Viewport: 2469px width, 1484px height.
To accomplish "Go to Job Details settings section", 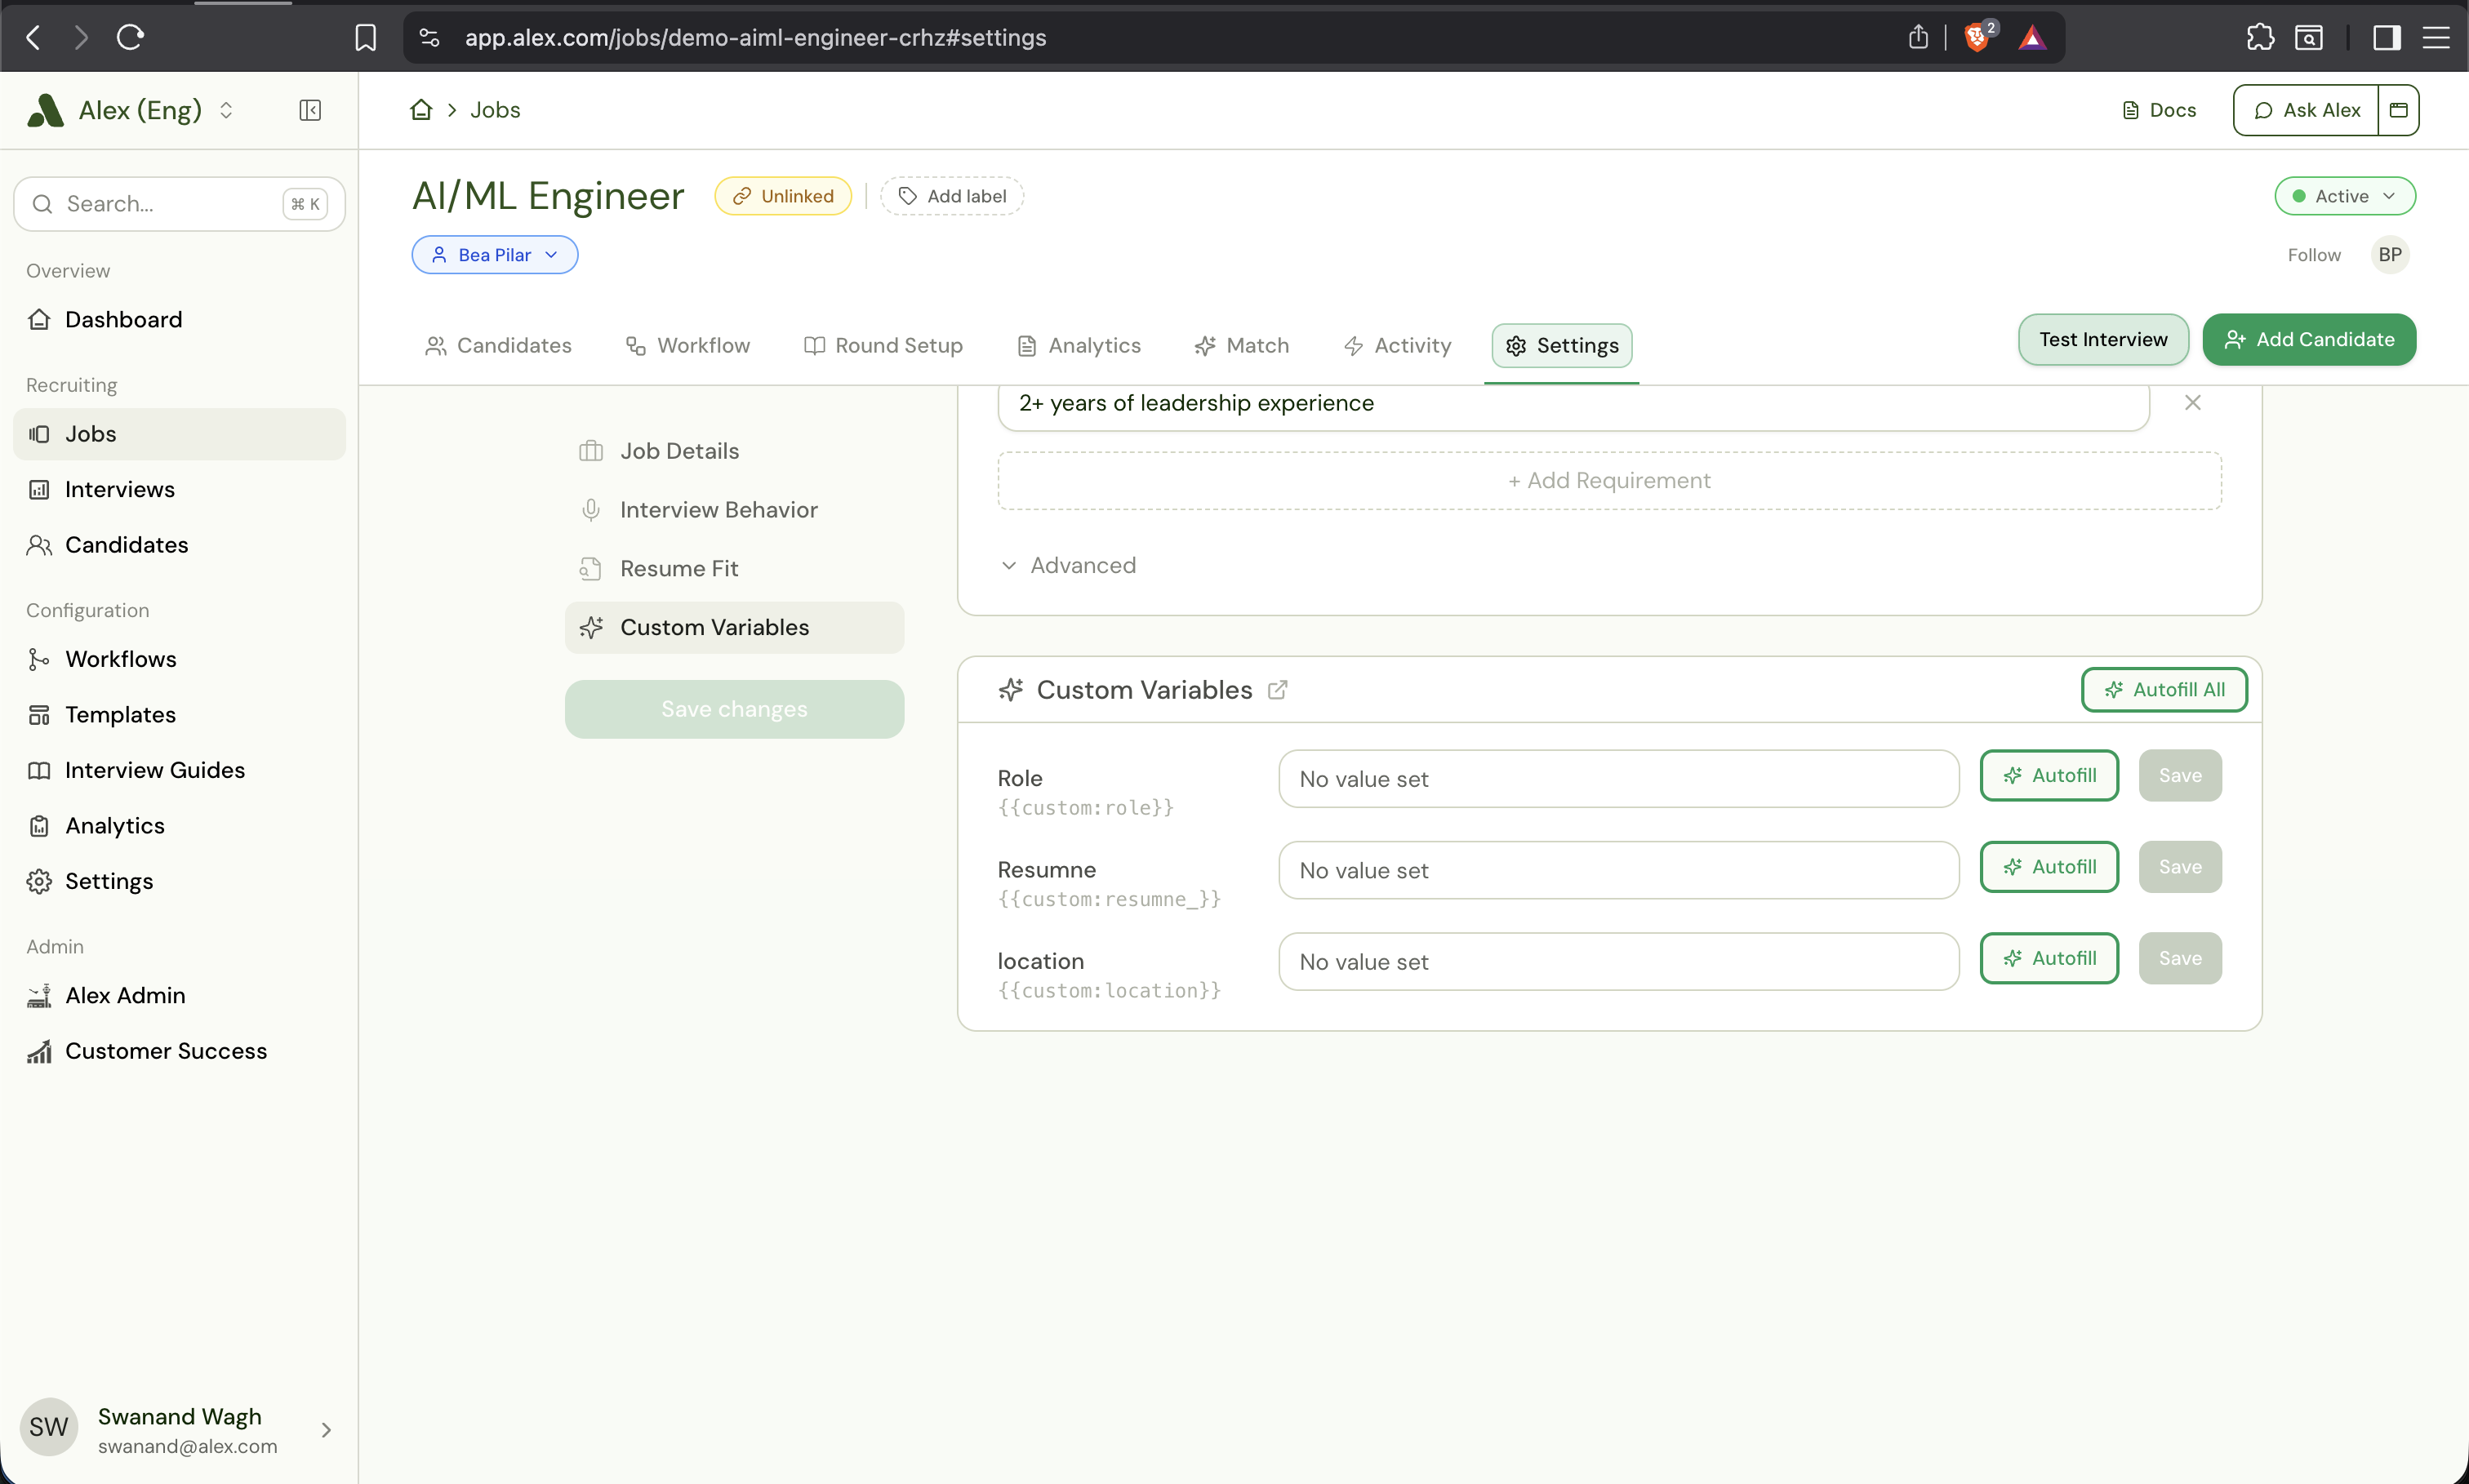I will coord(734,451).
